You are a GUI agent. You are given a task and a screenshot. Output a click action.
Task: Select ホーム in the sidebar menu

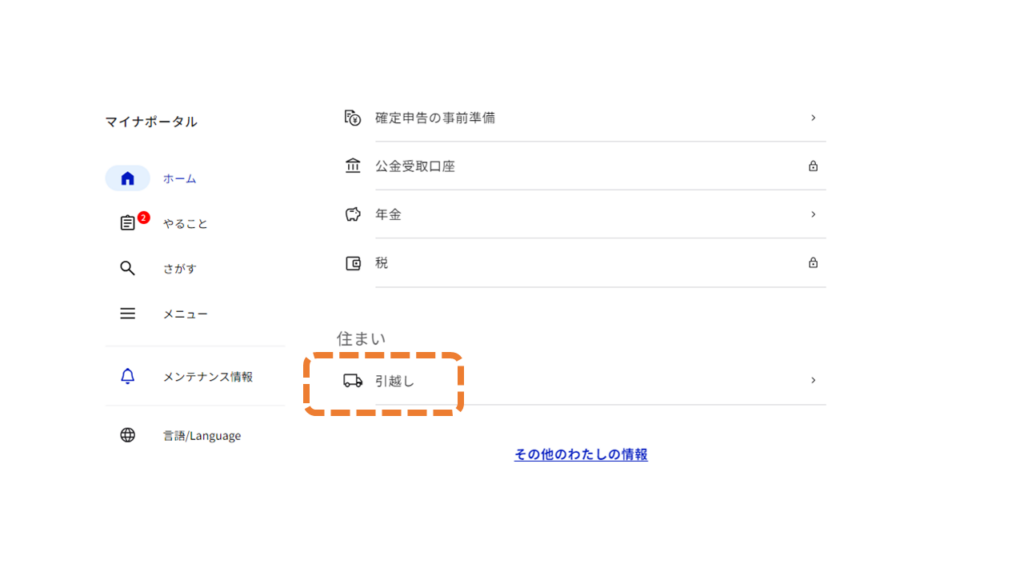(180, 179)
